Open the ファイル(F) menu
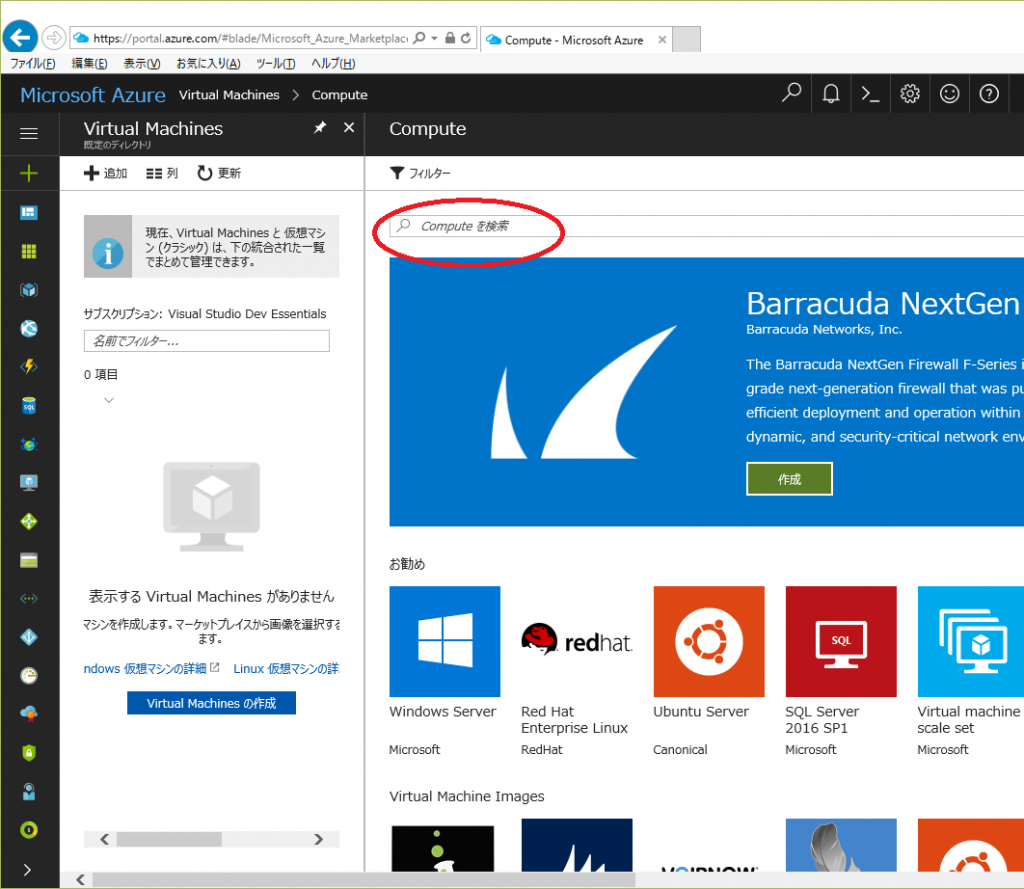Image resolution: width=1024 pixels, height=889 pixels. [x=33, y=63]
